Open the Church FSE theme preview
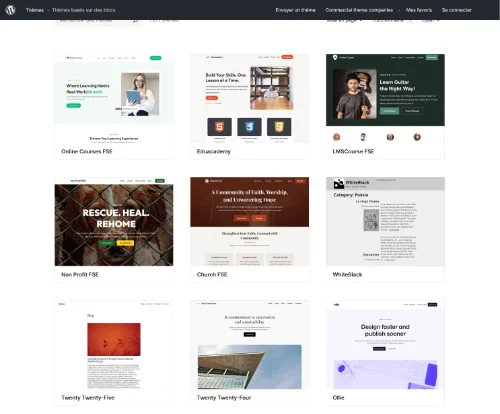This screenshot has height=414, width=500. [x=250, y=222]
